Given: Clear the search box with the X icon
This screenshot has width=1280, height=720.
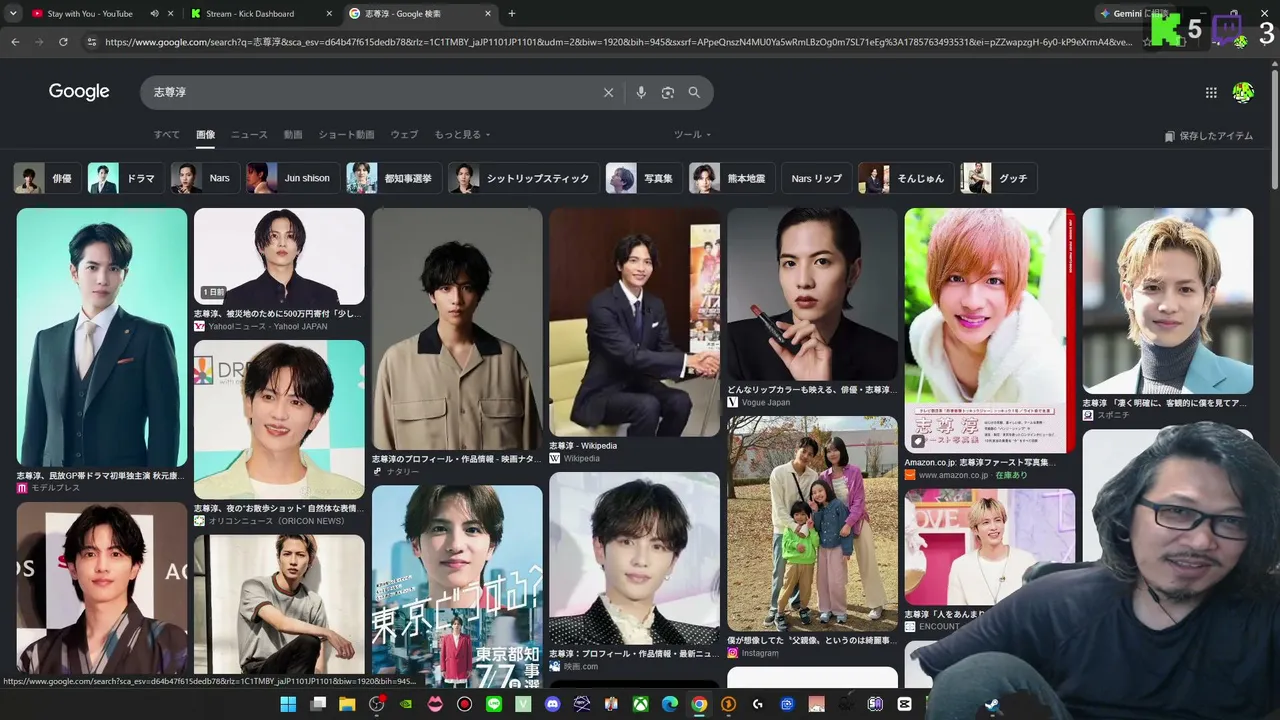Looking at the screenshot, I should pos(608,93).
